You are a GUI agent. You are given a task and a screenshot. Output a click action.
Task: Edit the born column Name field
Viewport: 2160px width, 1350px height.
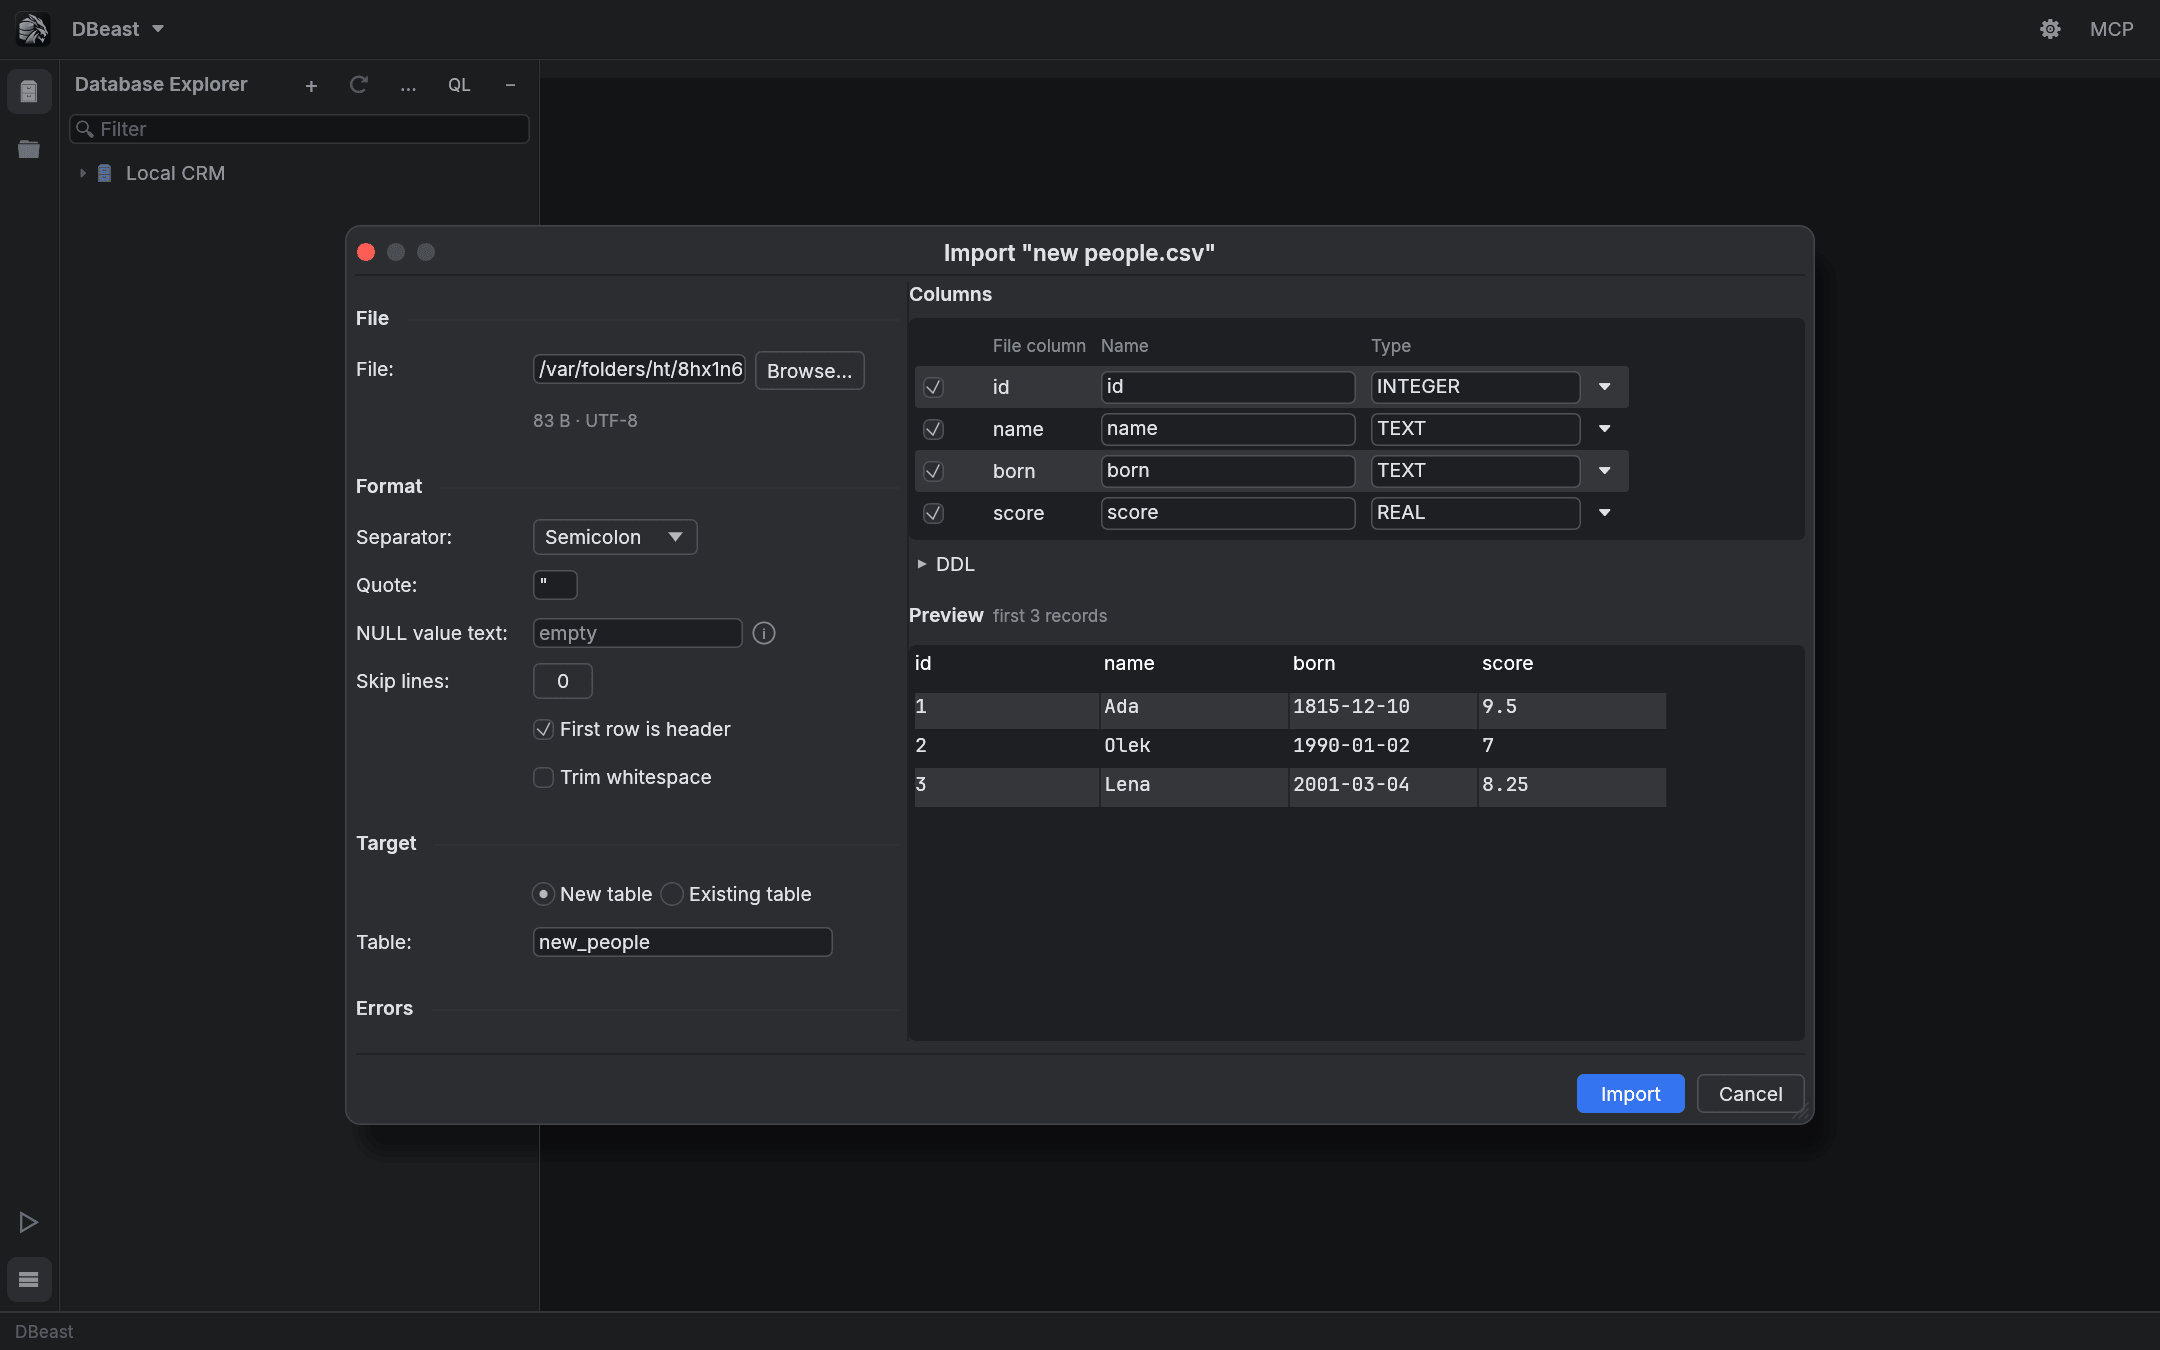(x=1227, y=471)
